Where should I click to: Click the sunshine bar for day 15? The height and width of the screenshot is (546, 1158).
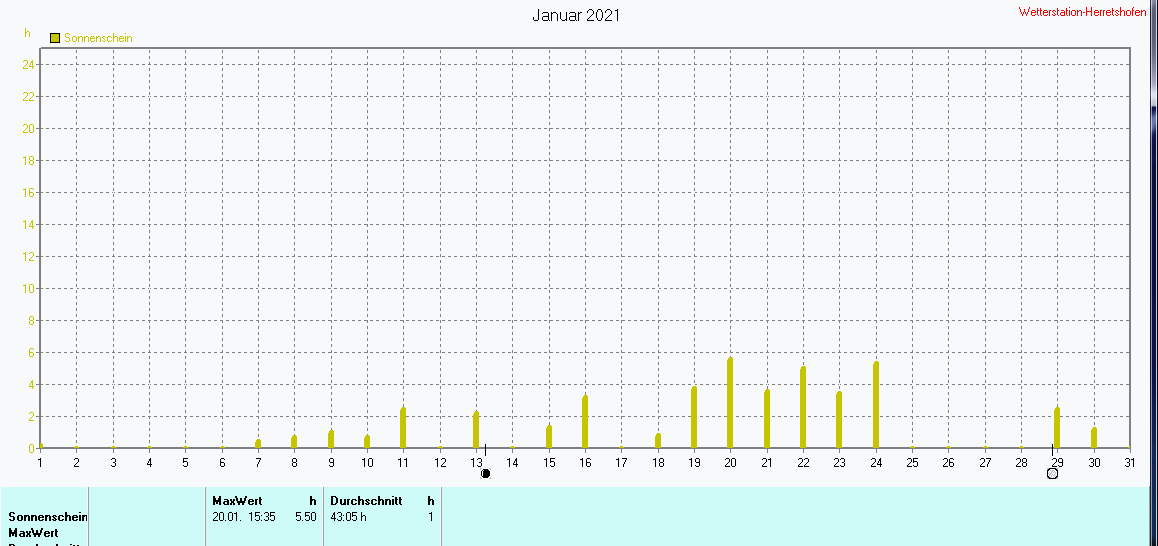pyautogui.click(x=549, y=437)
